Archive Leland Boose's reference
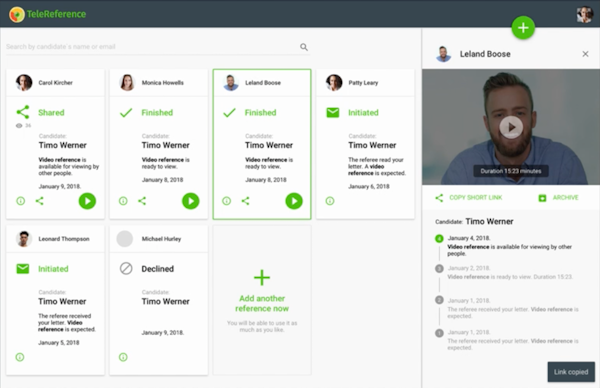 tap(559, 197)
